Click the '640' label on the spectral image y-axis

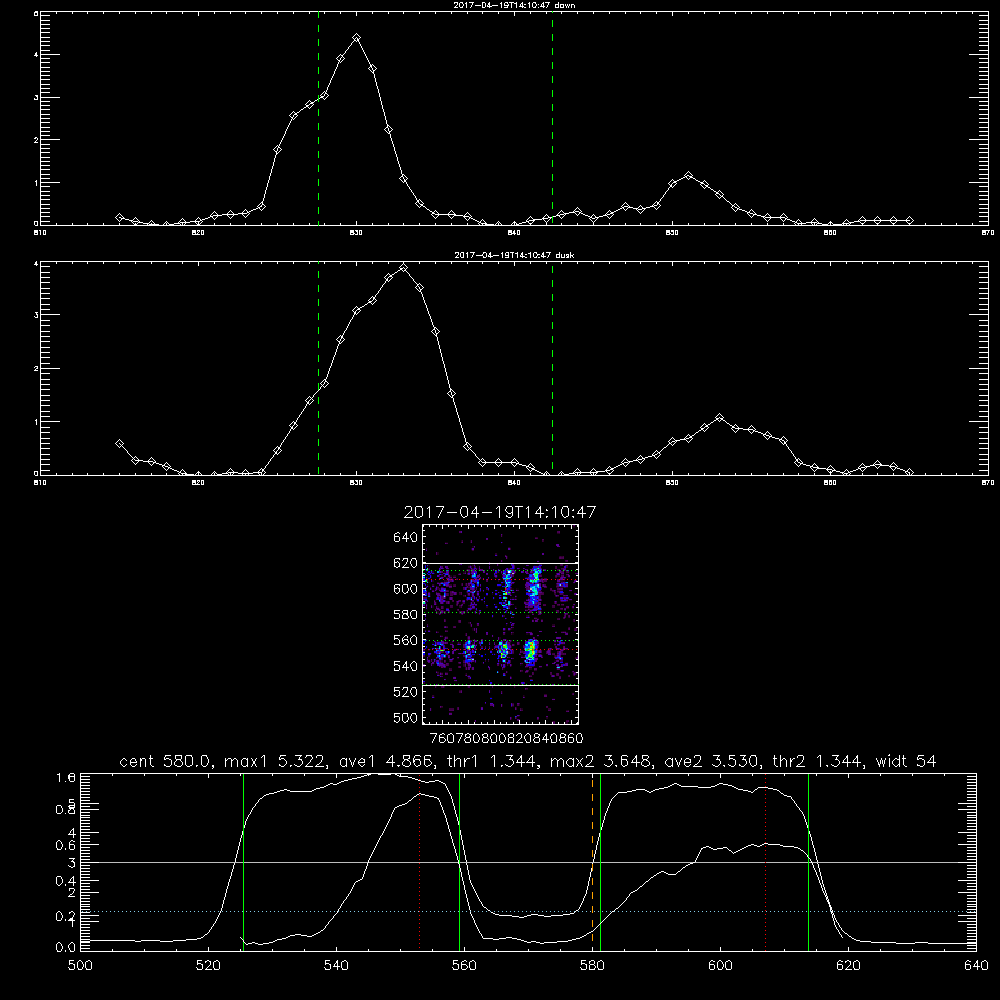(406, 538)
